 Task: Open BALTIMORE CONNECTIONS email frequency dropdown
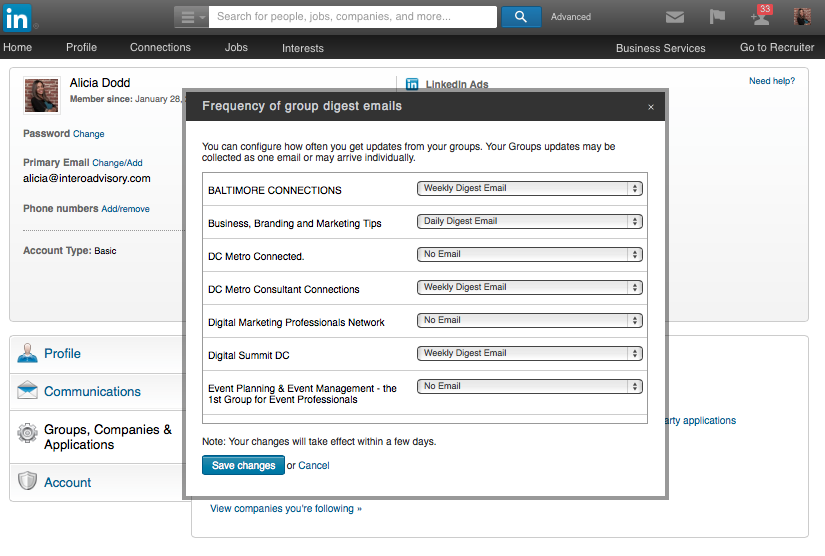(x=529, y=188)
